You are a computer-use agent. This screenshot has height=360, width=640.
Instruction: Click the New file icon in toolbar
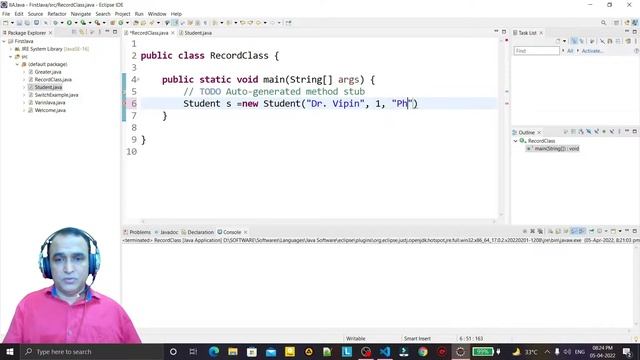pos(6,23)
